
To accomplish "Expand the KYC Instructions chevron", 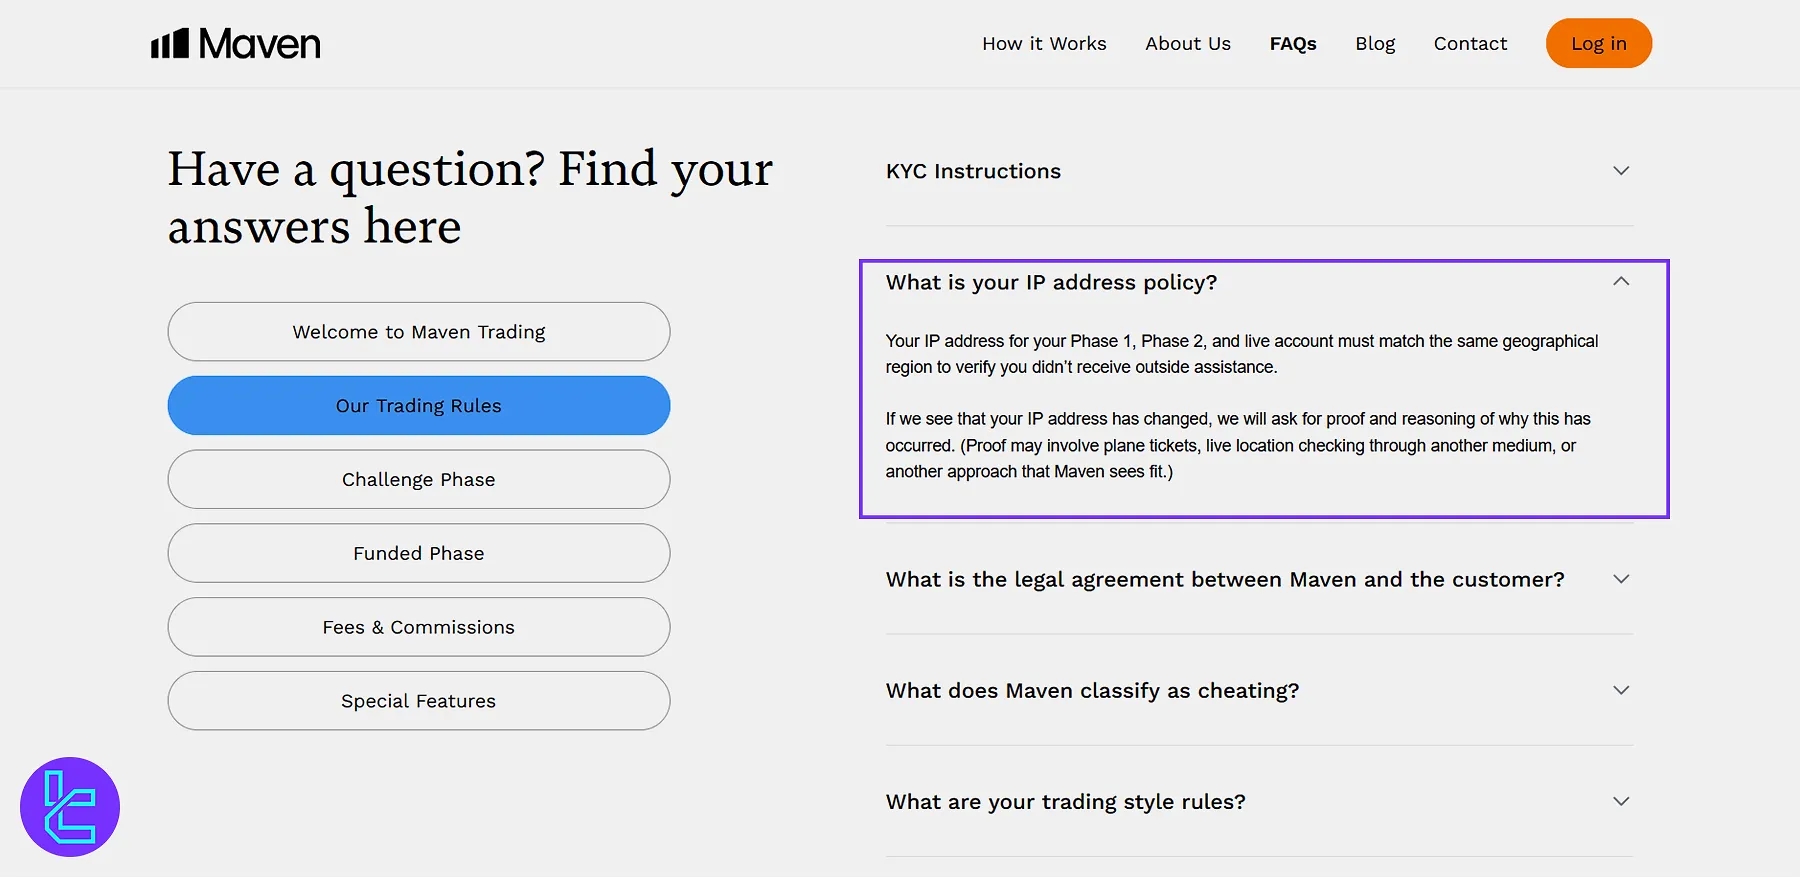I will click(x=1621, y=171).
